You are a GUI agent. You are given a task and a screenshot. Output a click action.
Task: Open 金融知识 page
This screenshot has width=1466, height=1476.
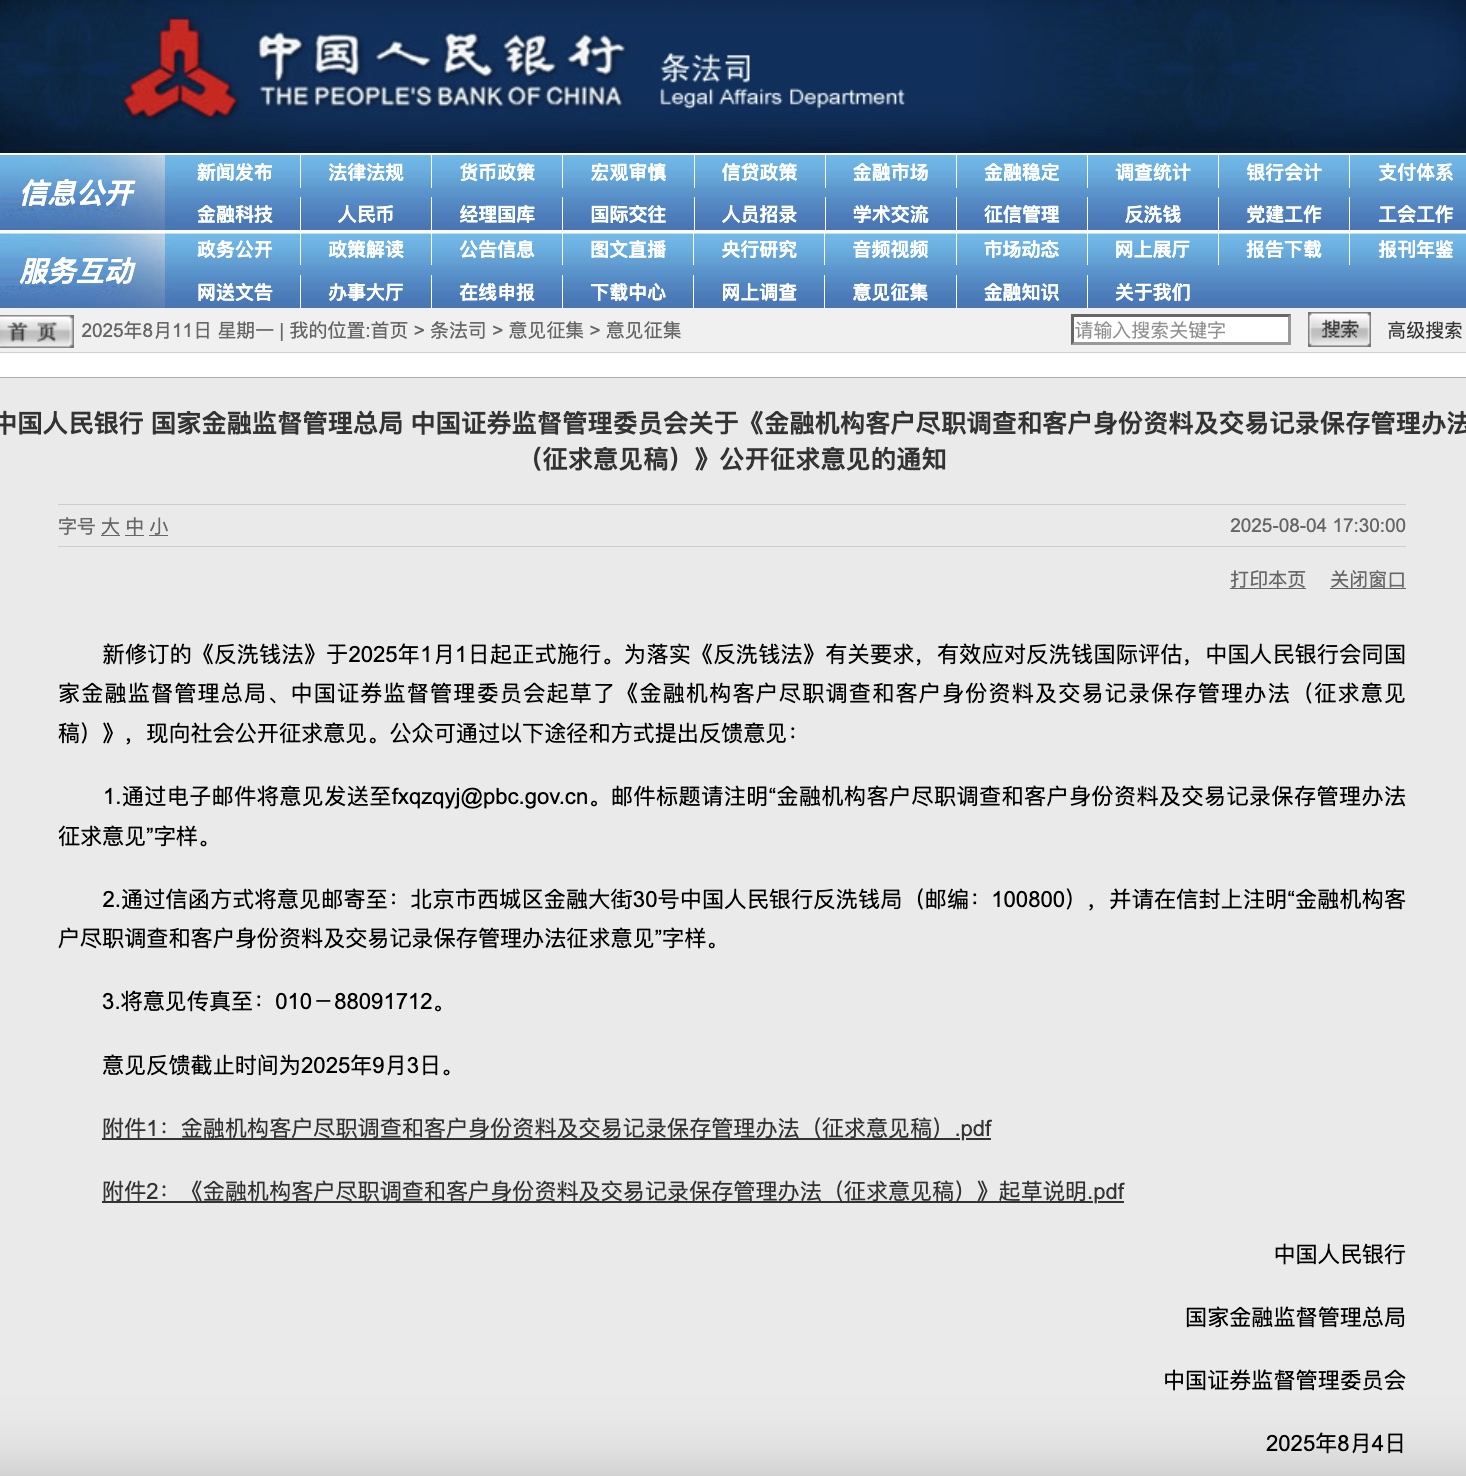1021,292
